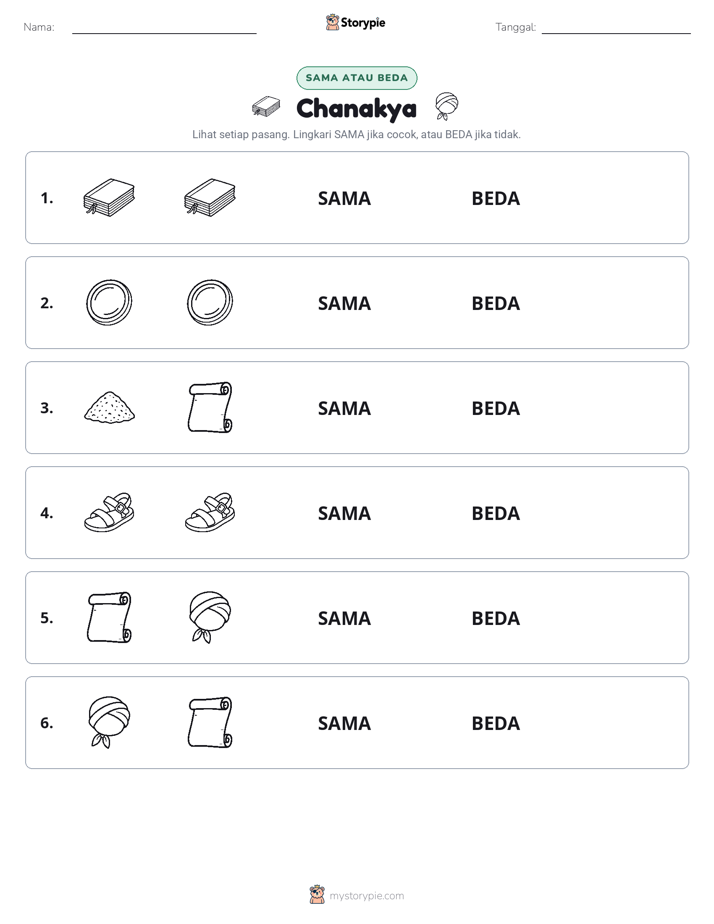Open the mystorypie.com footer link

click(366, 896)
